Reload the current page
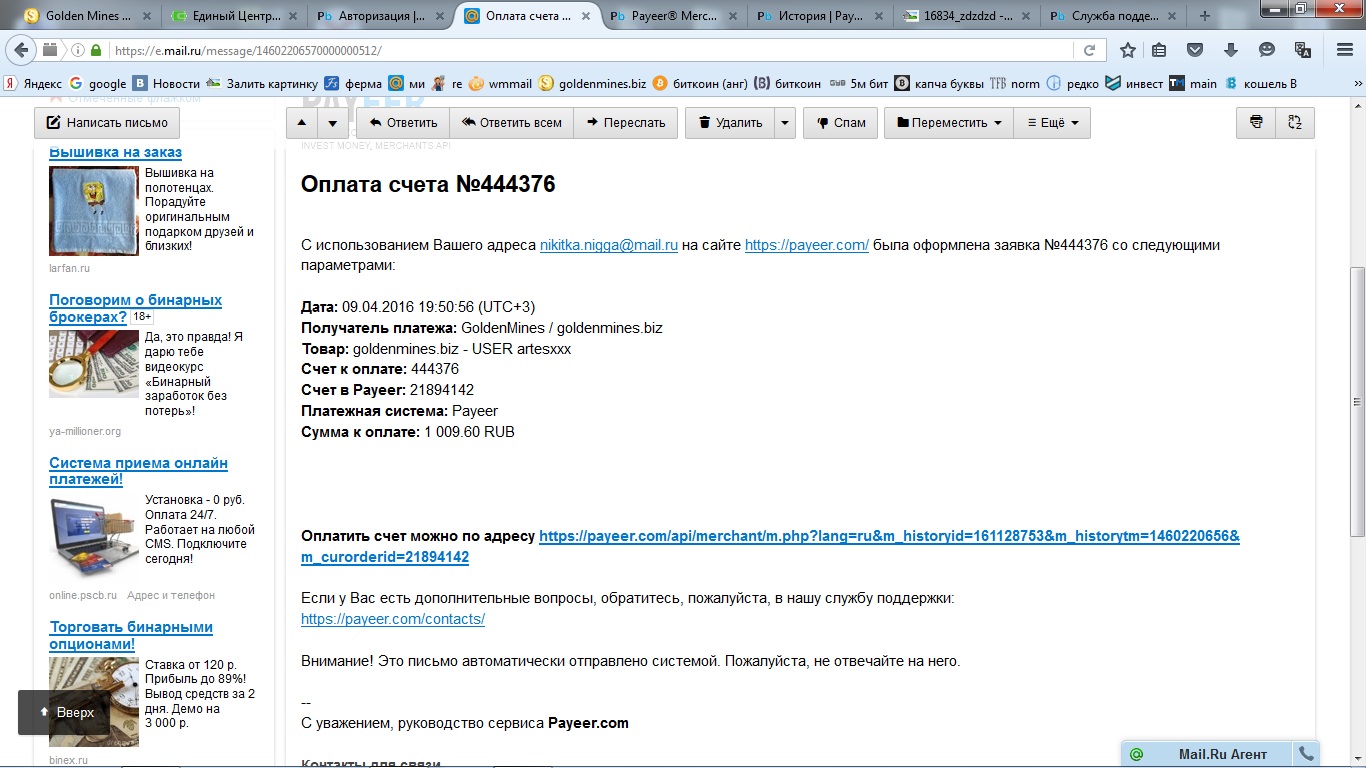The image size is (1366, 768). click(1089, 50)
